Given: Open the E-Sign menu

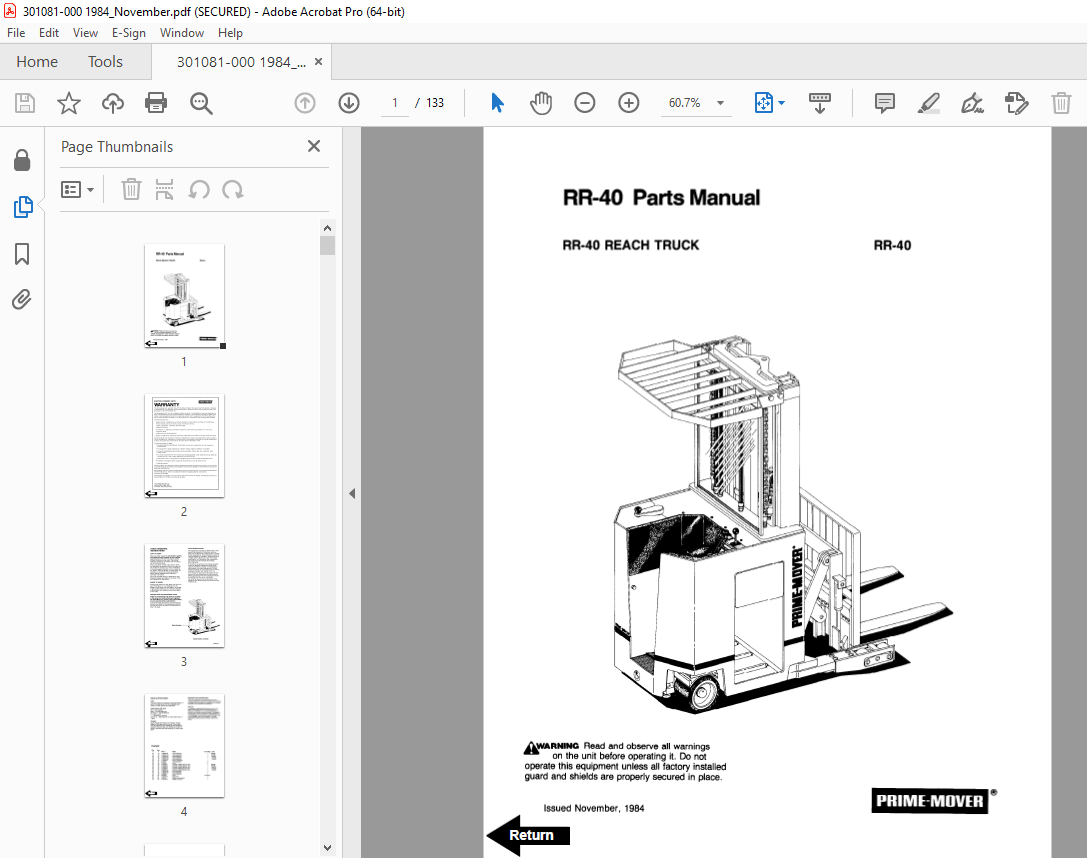Looking at the screenshot, I should [129, 33].
